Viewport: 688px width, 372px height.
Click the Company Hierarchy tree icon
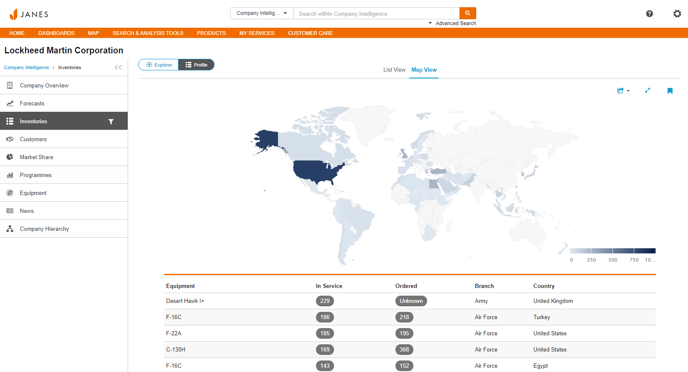click(10, 229)
